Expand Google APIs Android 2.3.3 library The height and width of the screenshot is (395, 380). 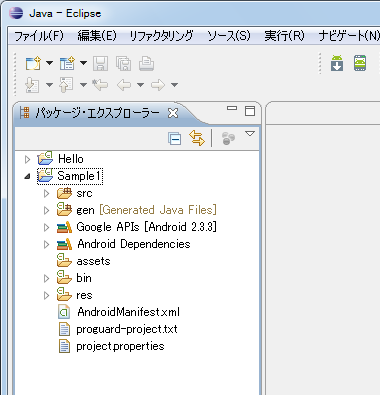click(47, 227)
